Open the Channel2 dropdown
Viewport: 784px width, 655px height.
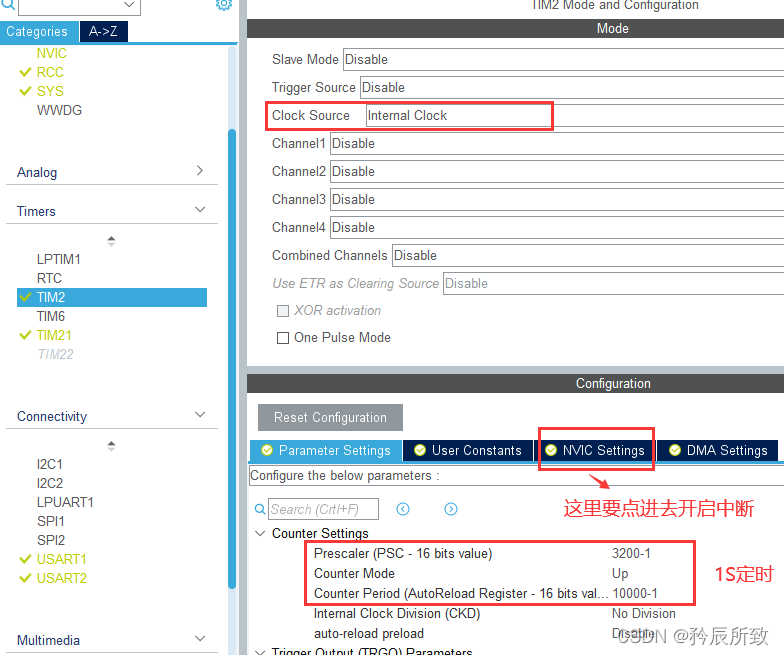coord(556,172)
